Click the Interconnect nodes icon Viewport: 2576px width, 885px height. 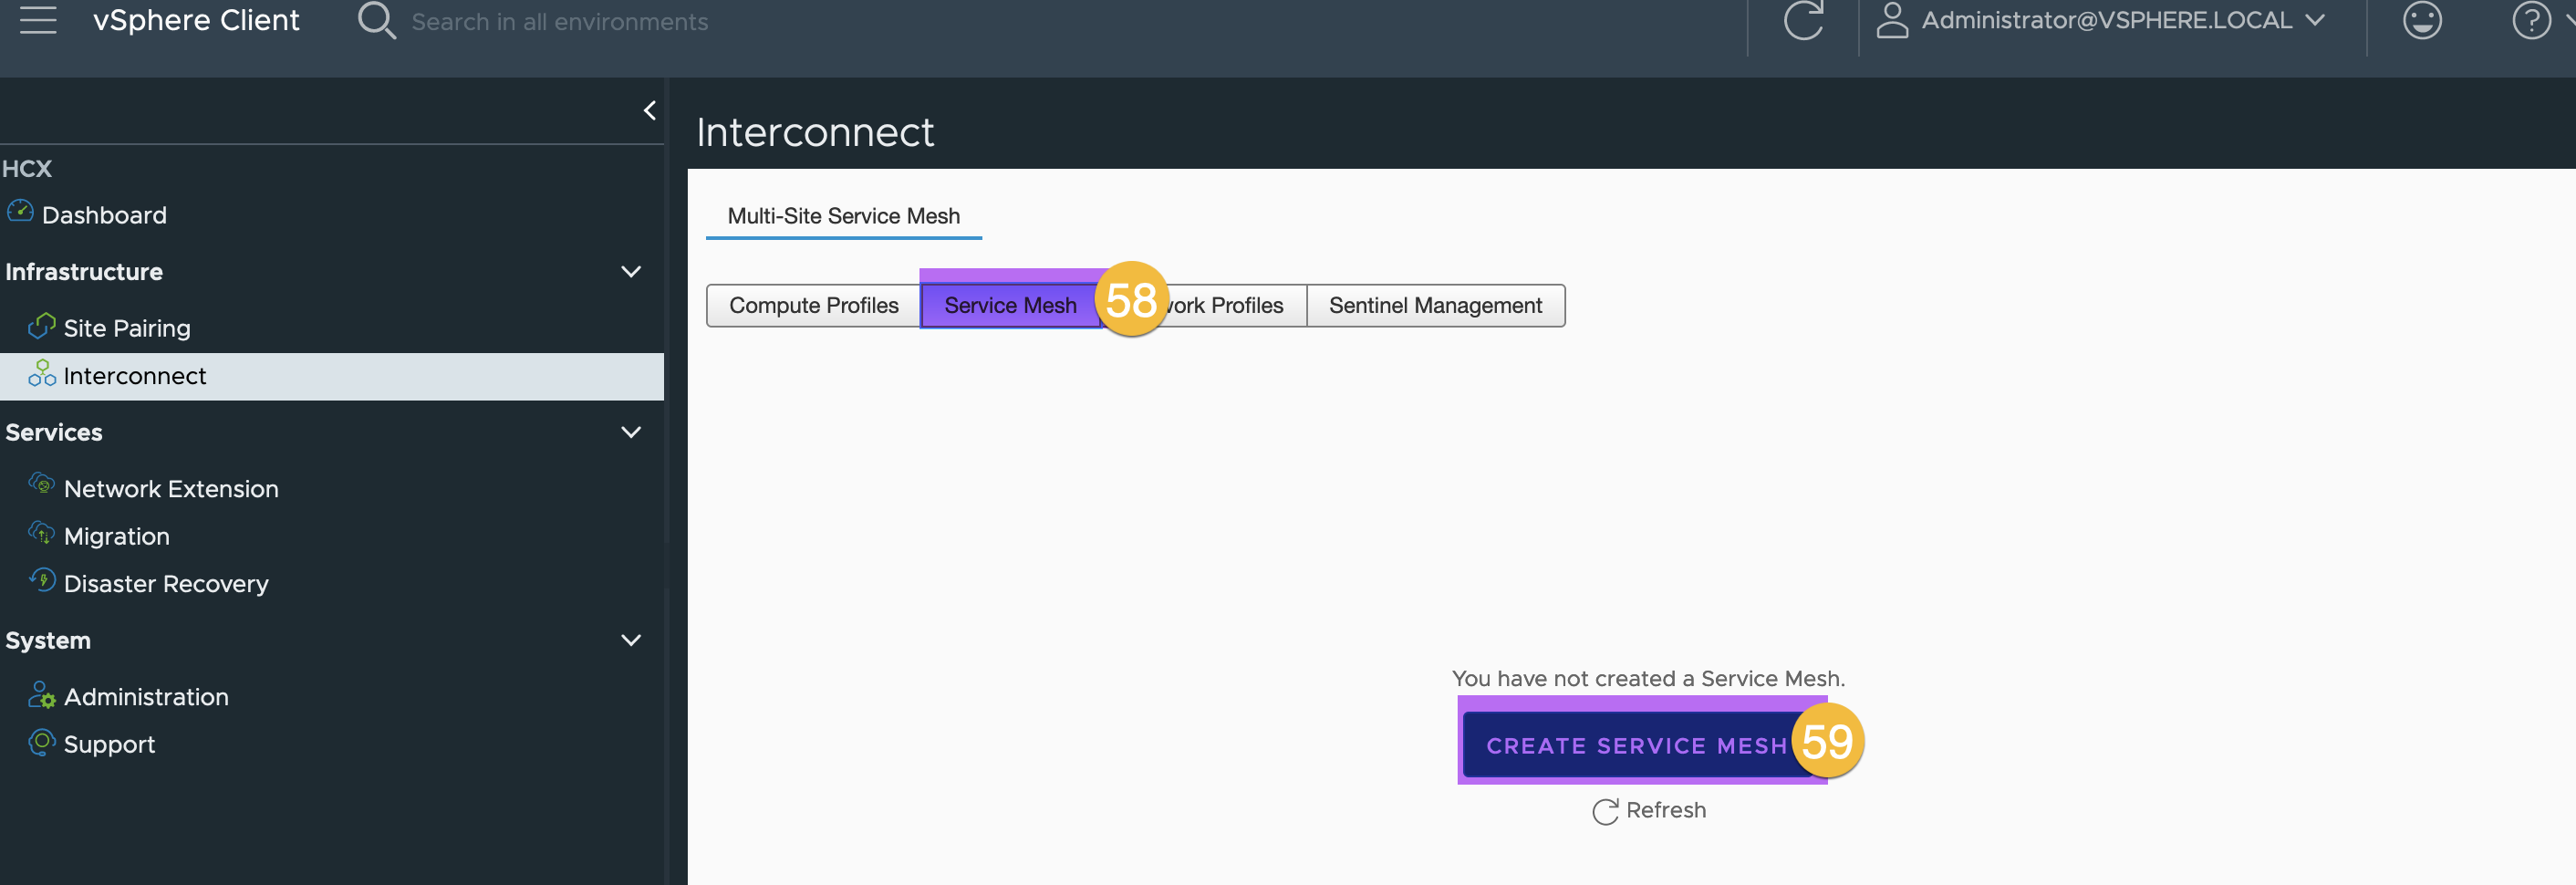coord(42,373)
